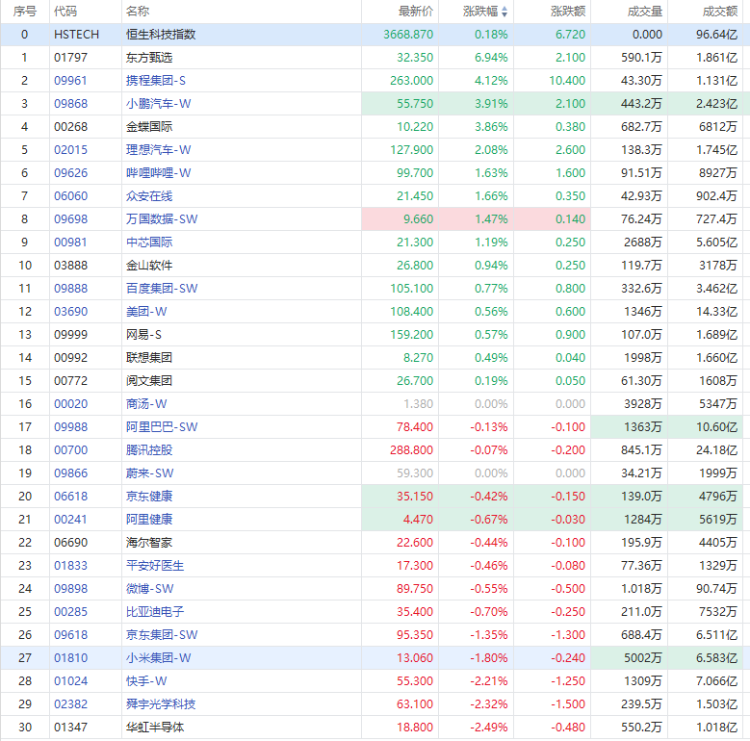Viewport: 750px width, 741px height.
Task: Open stock code 03690 link
Action: tap(71, 311)
